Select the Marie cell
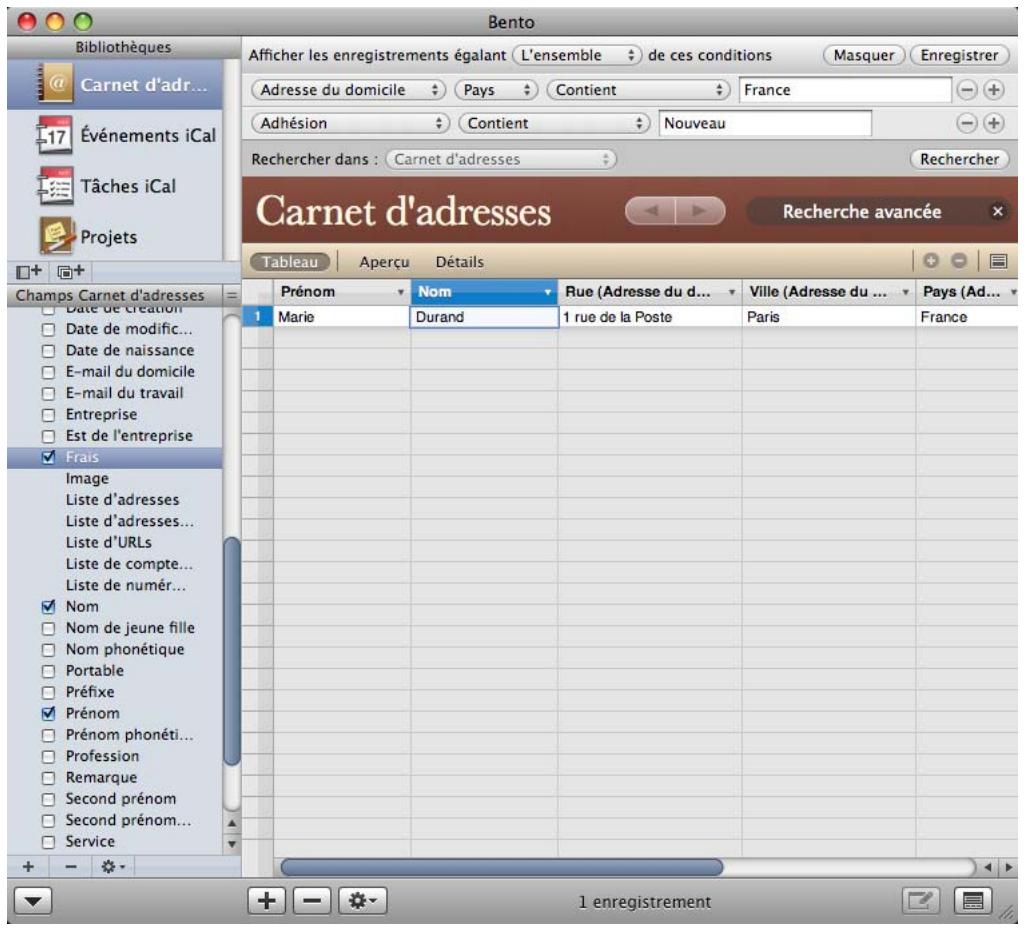 [x=342, y=317]
